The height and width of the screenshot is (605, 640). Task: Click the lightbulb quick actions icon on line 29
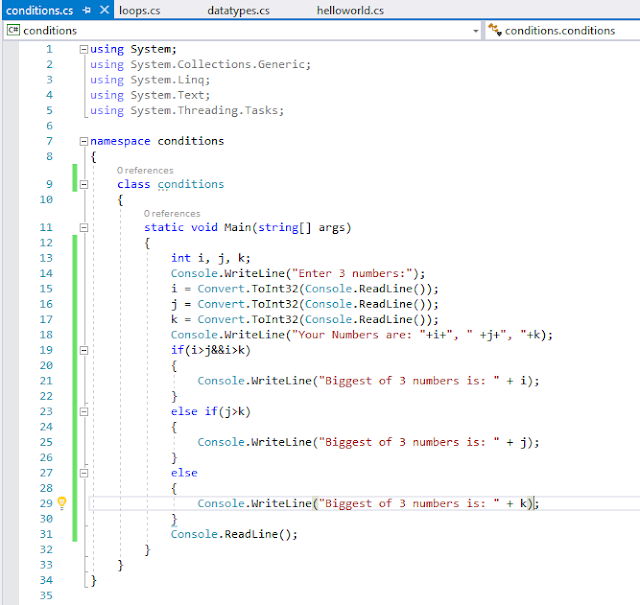[x=62, y=503]
